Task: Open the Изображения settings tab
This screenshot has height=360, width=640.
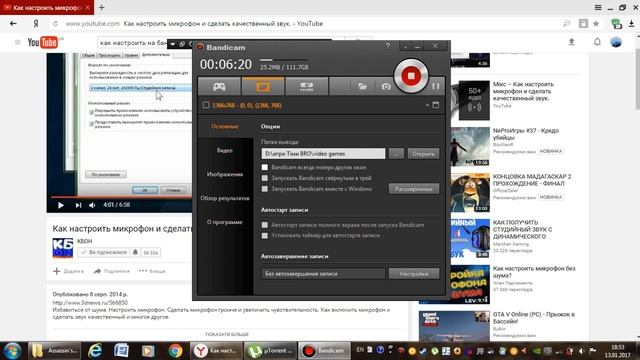Action: point(224,174)
